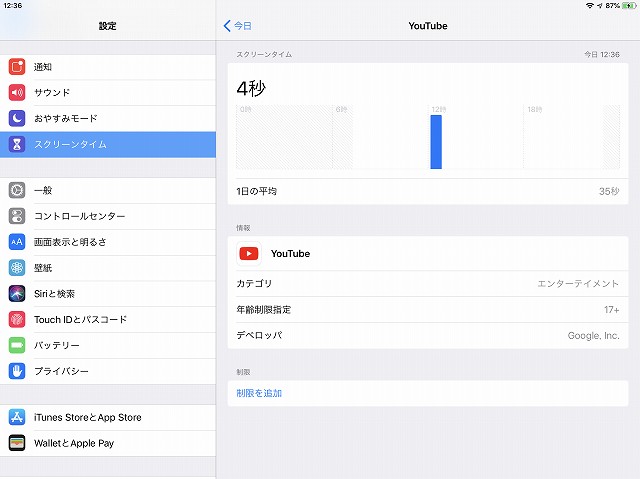Open Touch IDとパスコード settings row
The width and height of the screenshot is (640, 479).
(108, 319)
